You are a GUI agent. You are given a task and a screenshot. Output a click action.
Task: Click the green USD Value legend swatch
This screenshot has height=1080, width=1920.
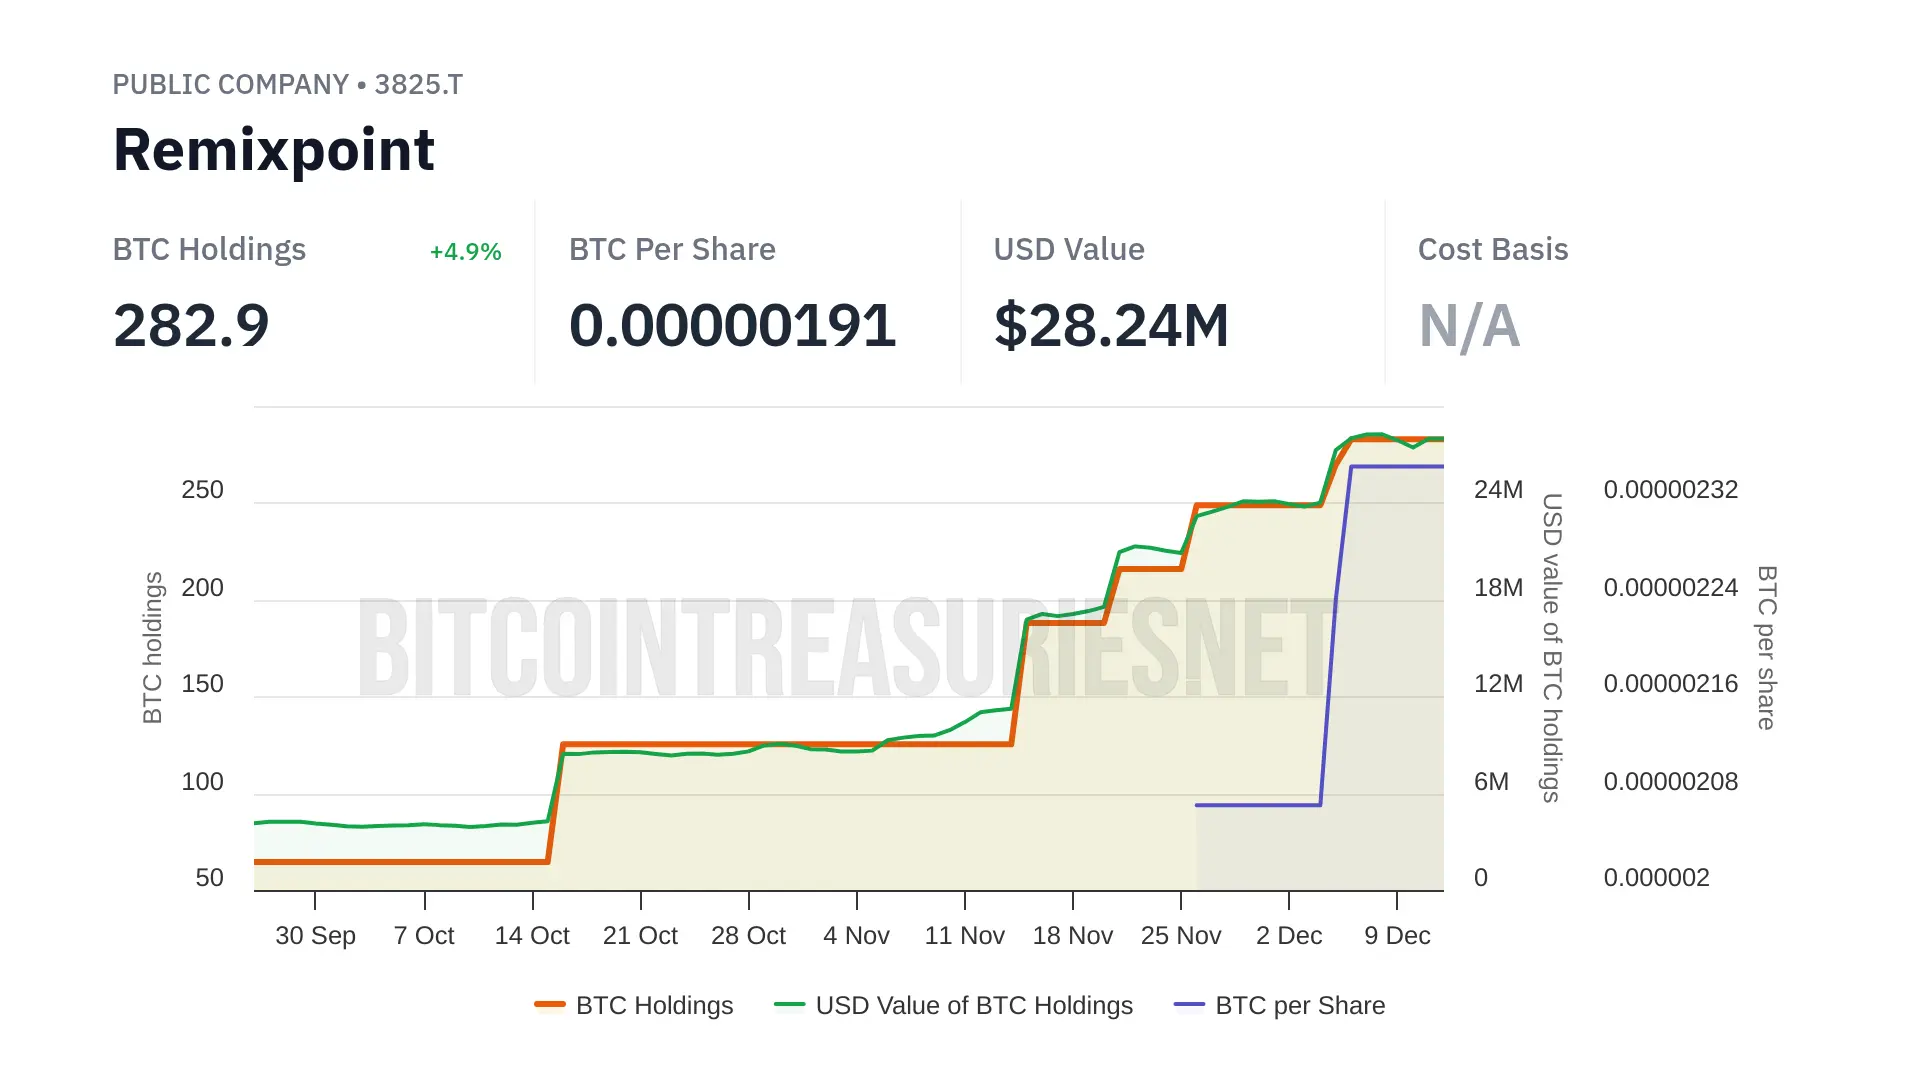(789, 1005)
